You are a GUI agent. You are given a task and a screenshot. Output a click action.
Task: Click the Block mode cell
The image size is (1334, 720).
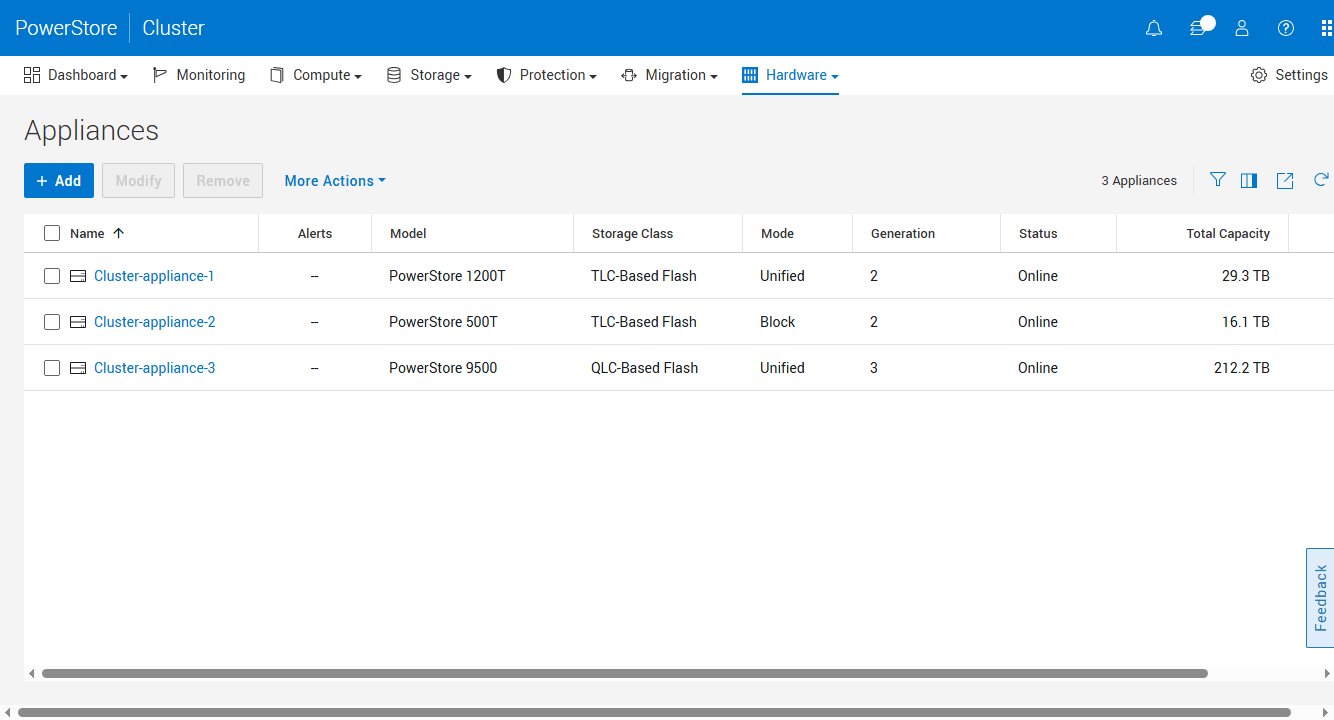click(x=778, y=322)
